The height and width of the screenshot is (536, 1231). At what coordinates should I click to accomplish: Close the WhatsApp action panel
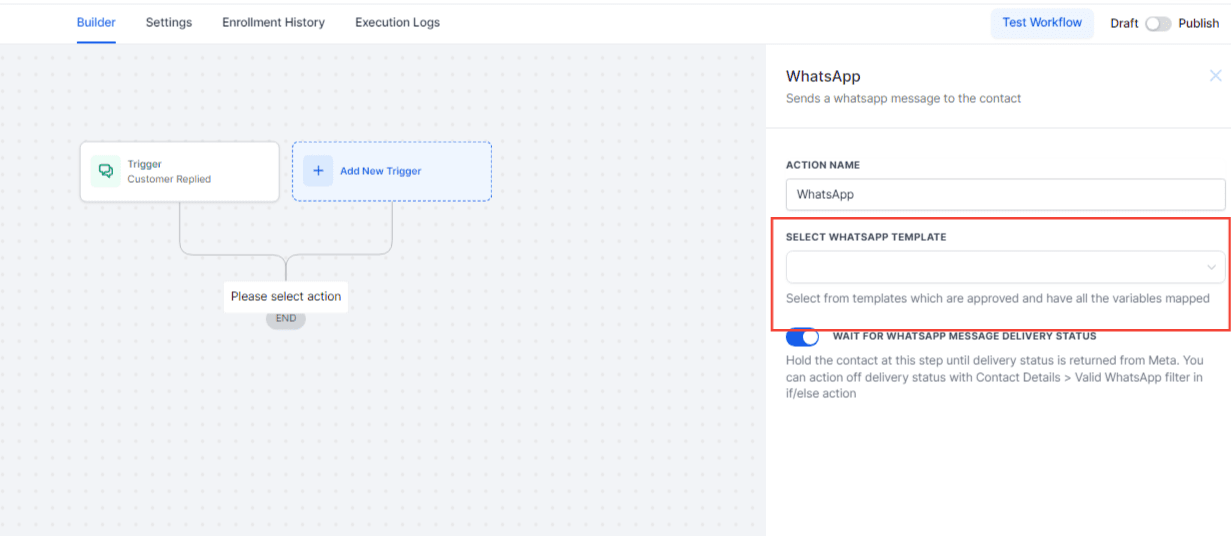point(1215,76)
